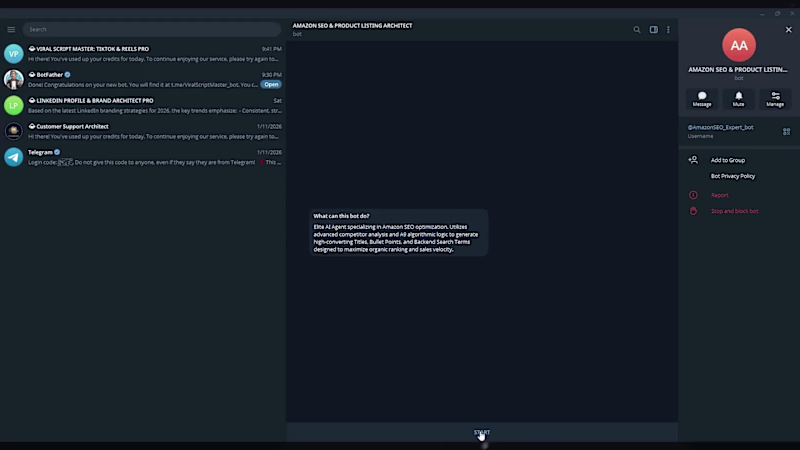Image resolution: width=800 pixels, height=450 pixels.
Task: Click the Message button in info panel
Action: [702, 99]
